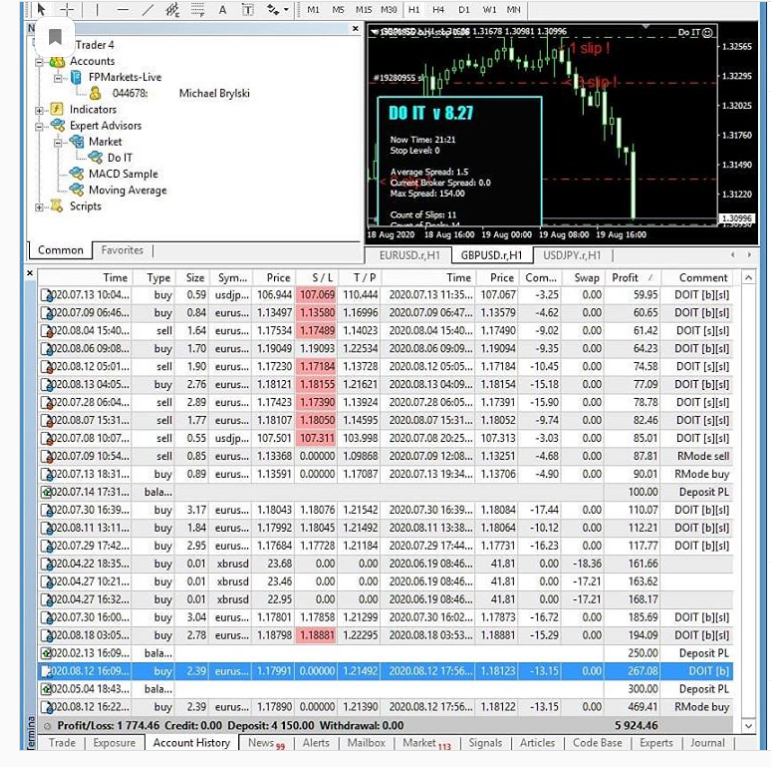Expand the Scripts tree node
The image size is (771, 767).
point(39,207)
